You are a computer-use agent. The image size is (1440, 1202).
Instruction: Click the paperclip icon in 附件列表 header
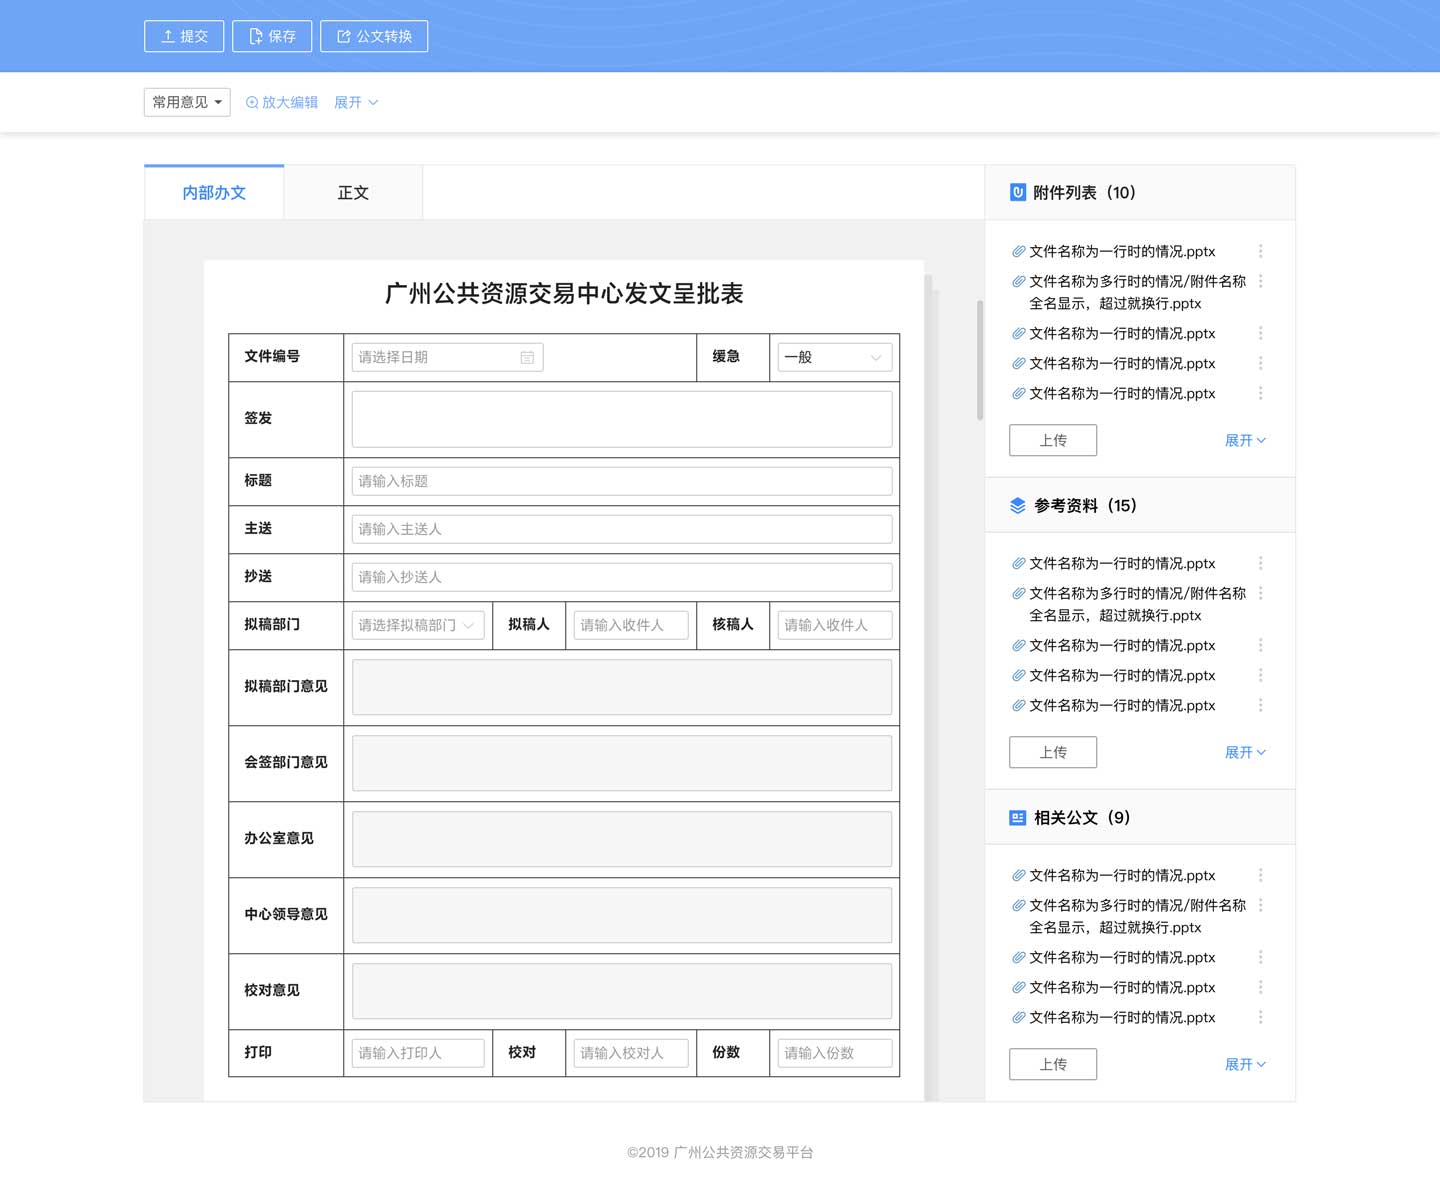pyautogui.click(x=1016, y=192)
